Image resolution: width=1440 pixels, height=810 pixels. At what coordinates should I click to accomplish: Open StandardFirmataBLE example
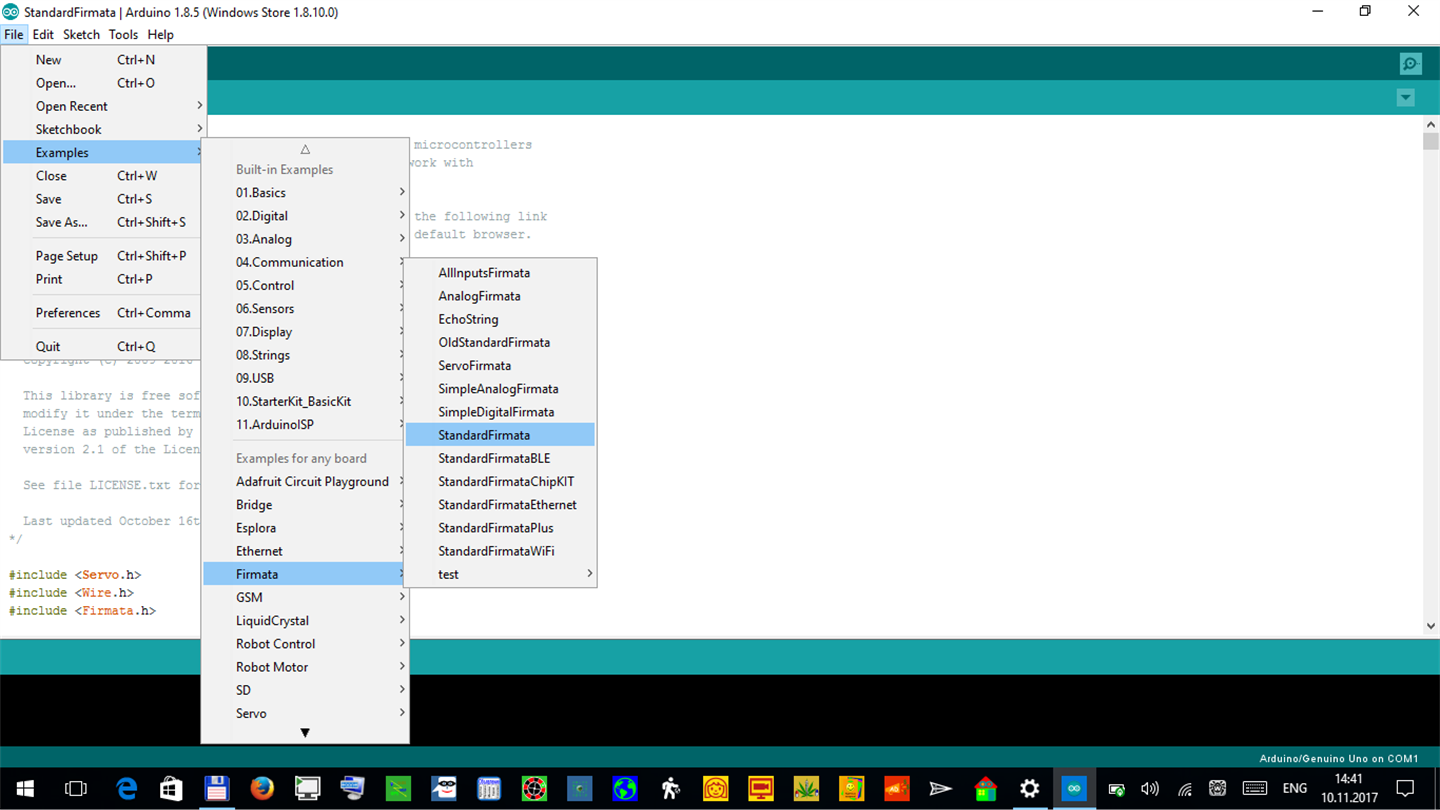[500, 458]
